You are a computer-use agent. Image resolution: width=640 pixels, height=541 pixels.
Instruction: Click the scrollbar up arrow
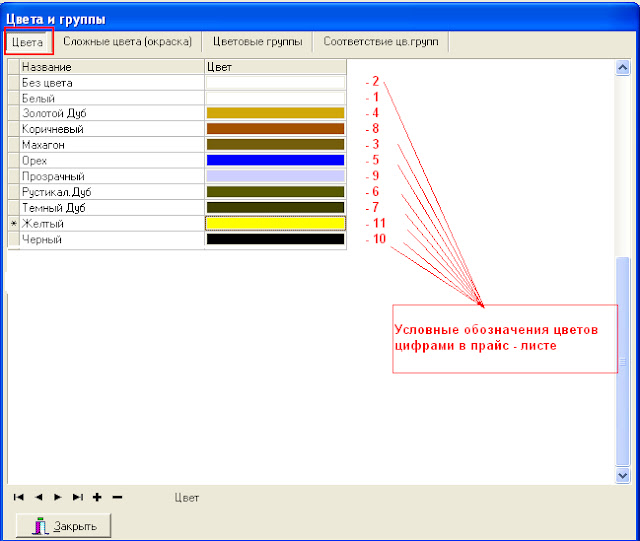622,67
